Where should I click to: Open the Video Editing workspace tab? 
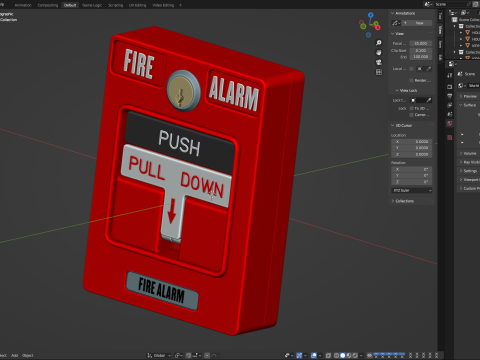(x=163, y=5)
